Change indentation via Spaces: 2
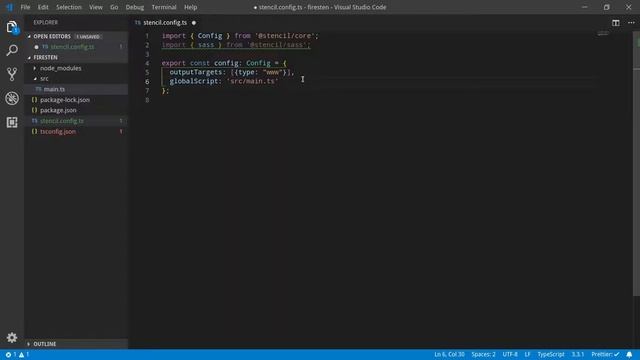 pyautogui.click(x=483, y=354)
